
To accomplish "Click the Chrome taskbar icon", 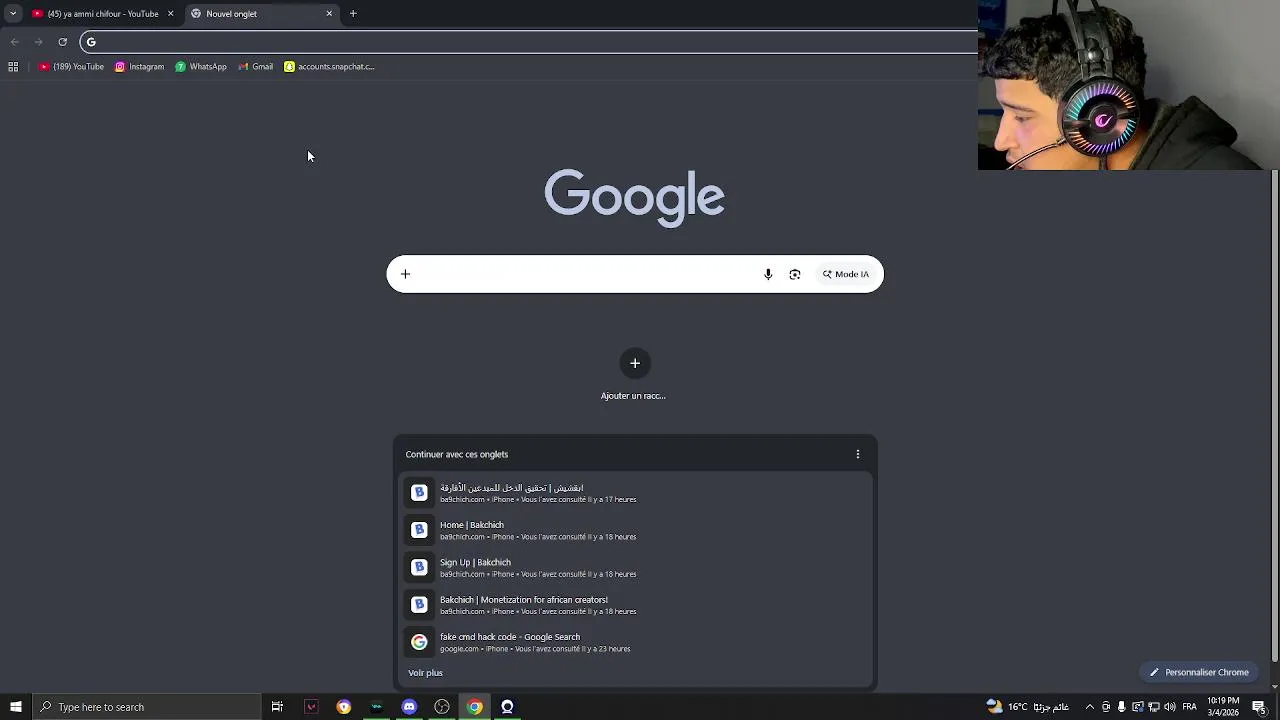I will (x=475, y=707).
